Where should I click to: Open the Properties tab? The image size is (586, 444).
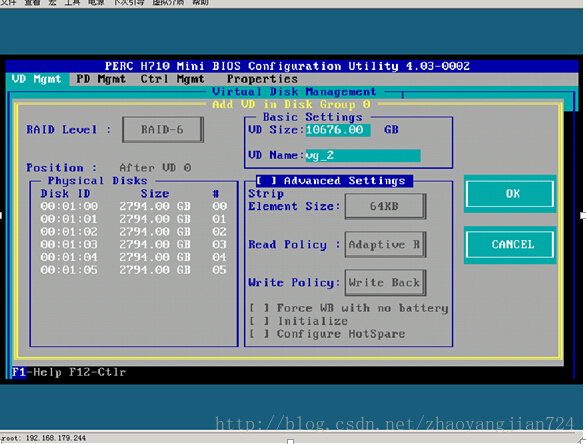click(262, 79)
